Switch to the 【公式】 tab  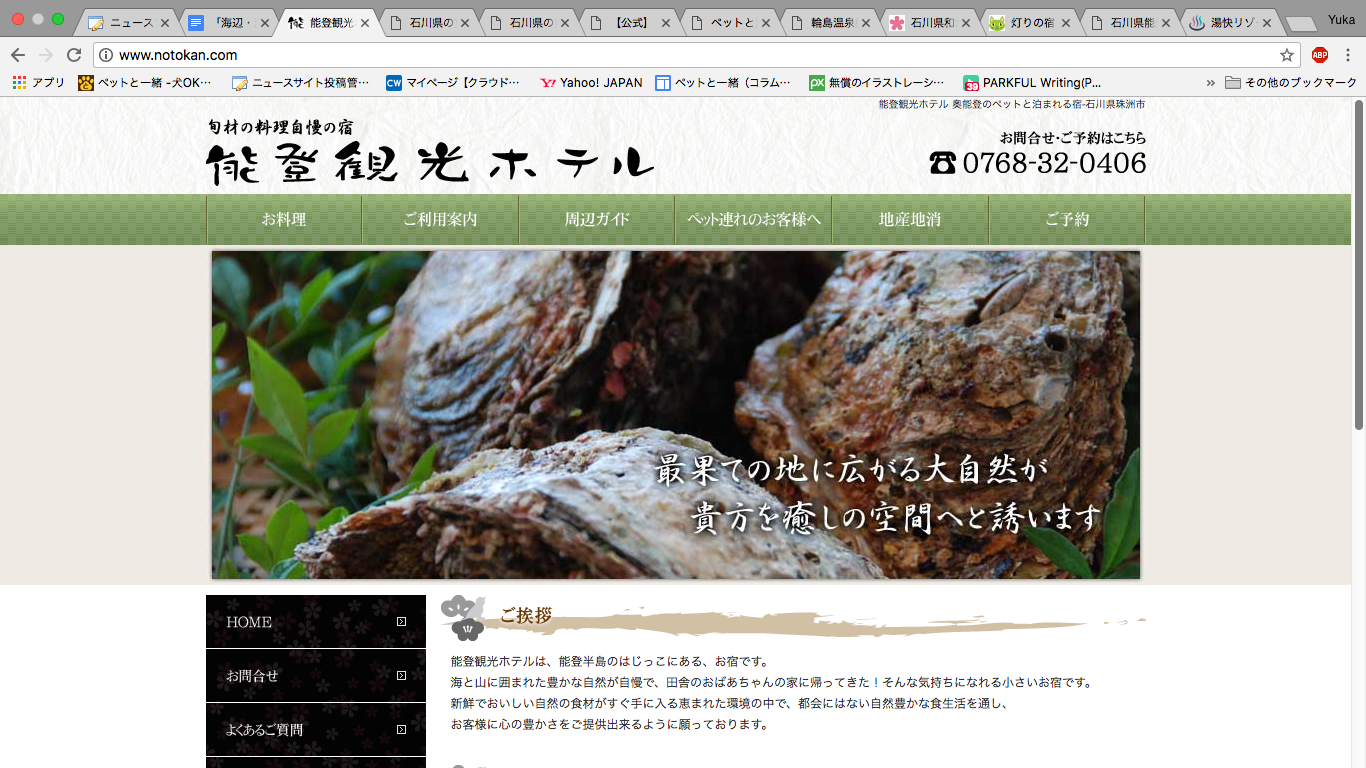(628, 22)
